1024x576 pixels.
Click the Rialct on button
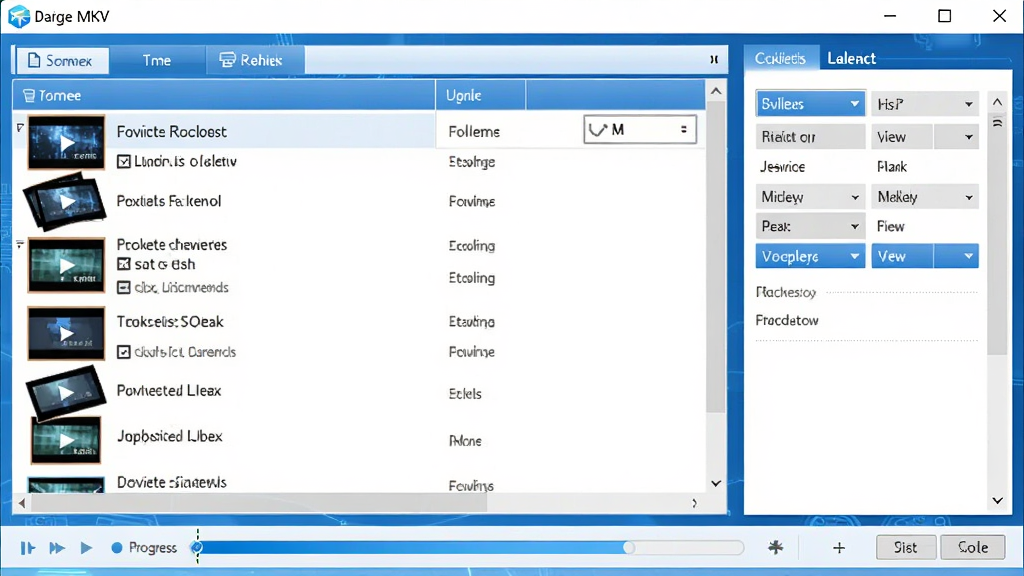pos(810,136)
